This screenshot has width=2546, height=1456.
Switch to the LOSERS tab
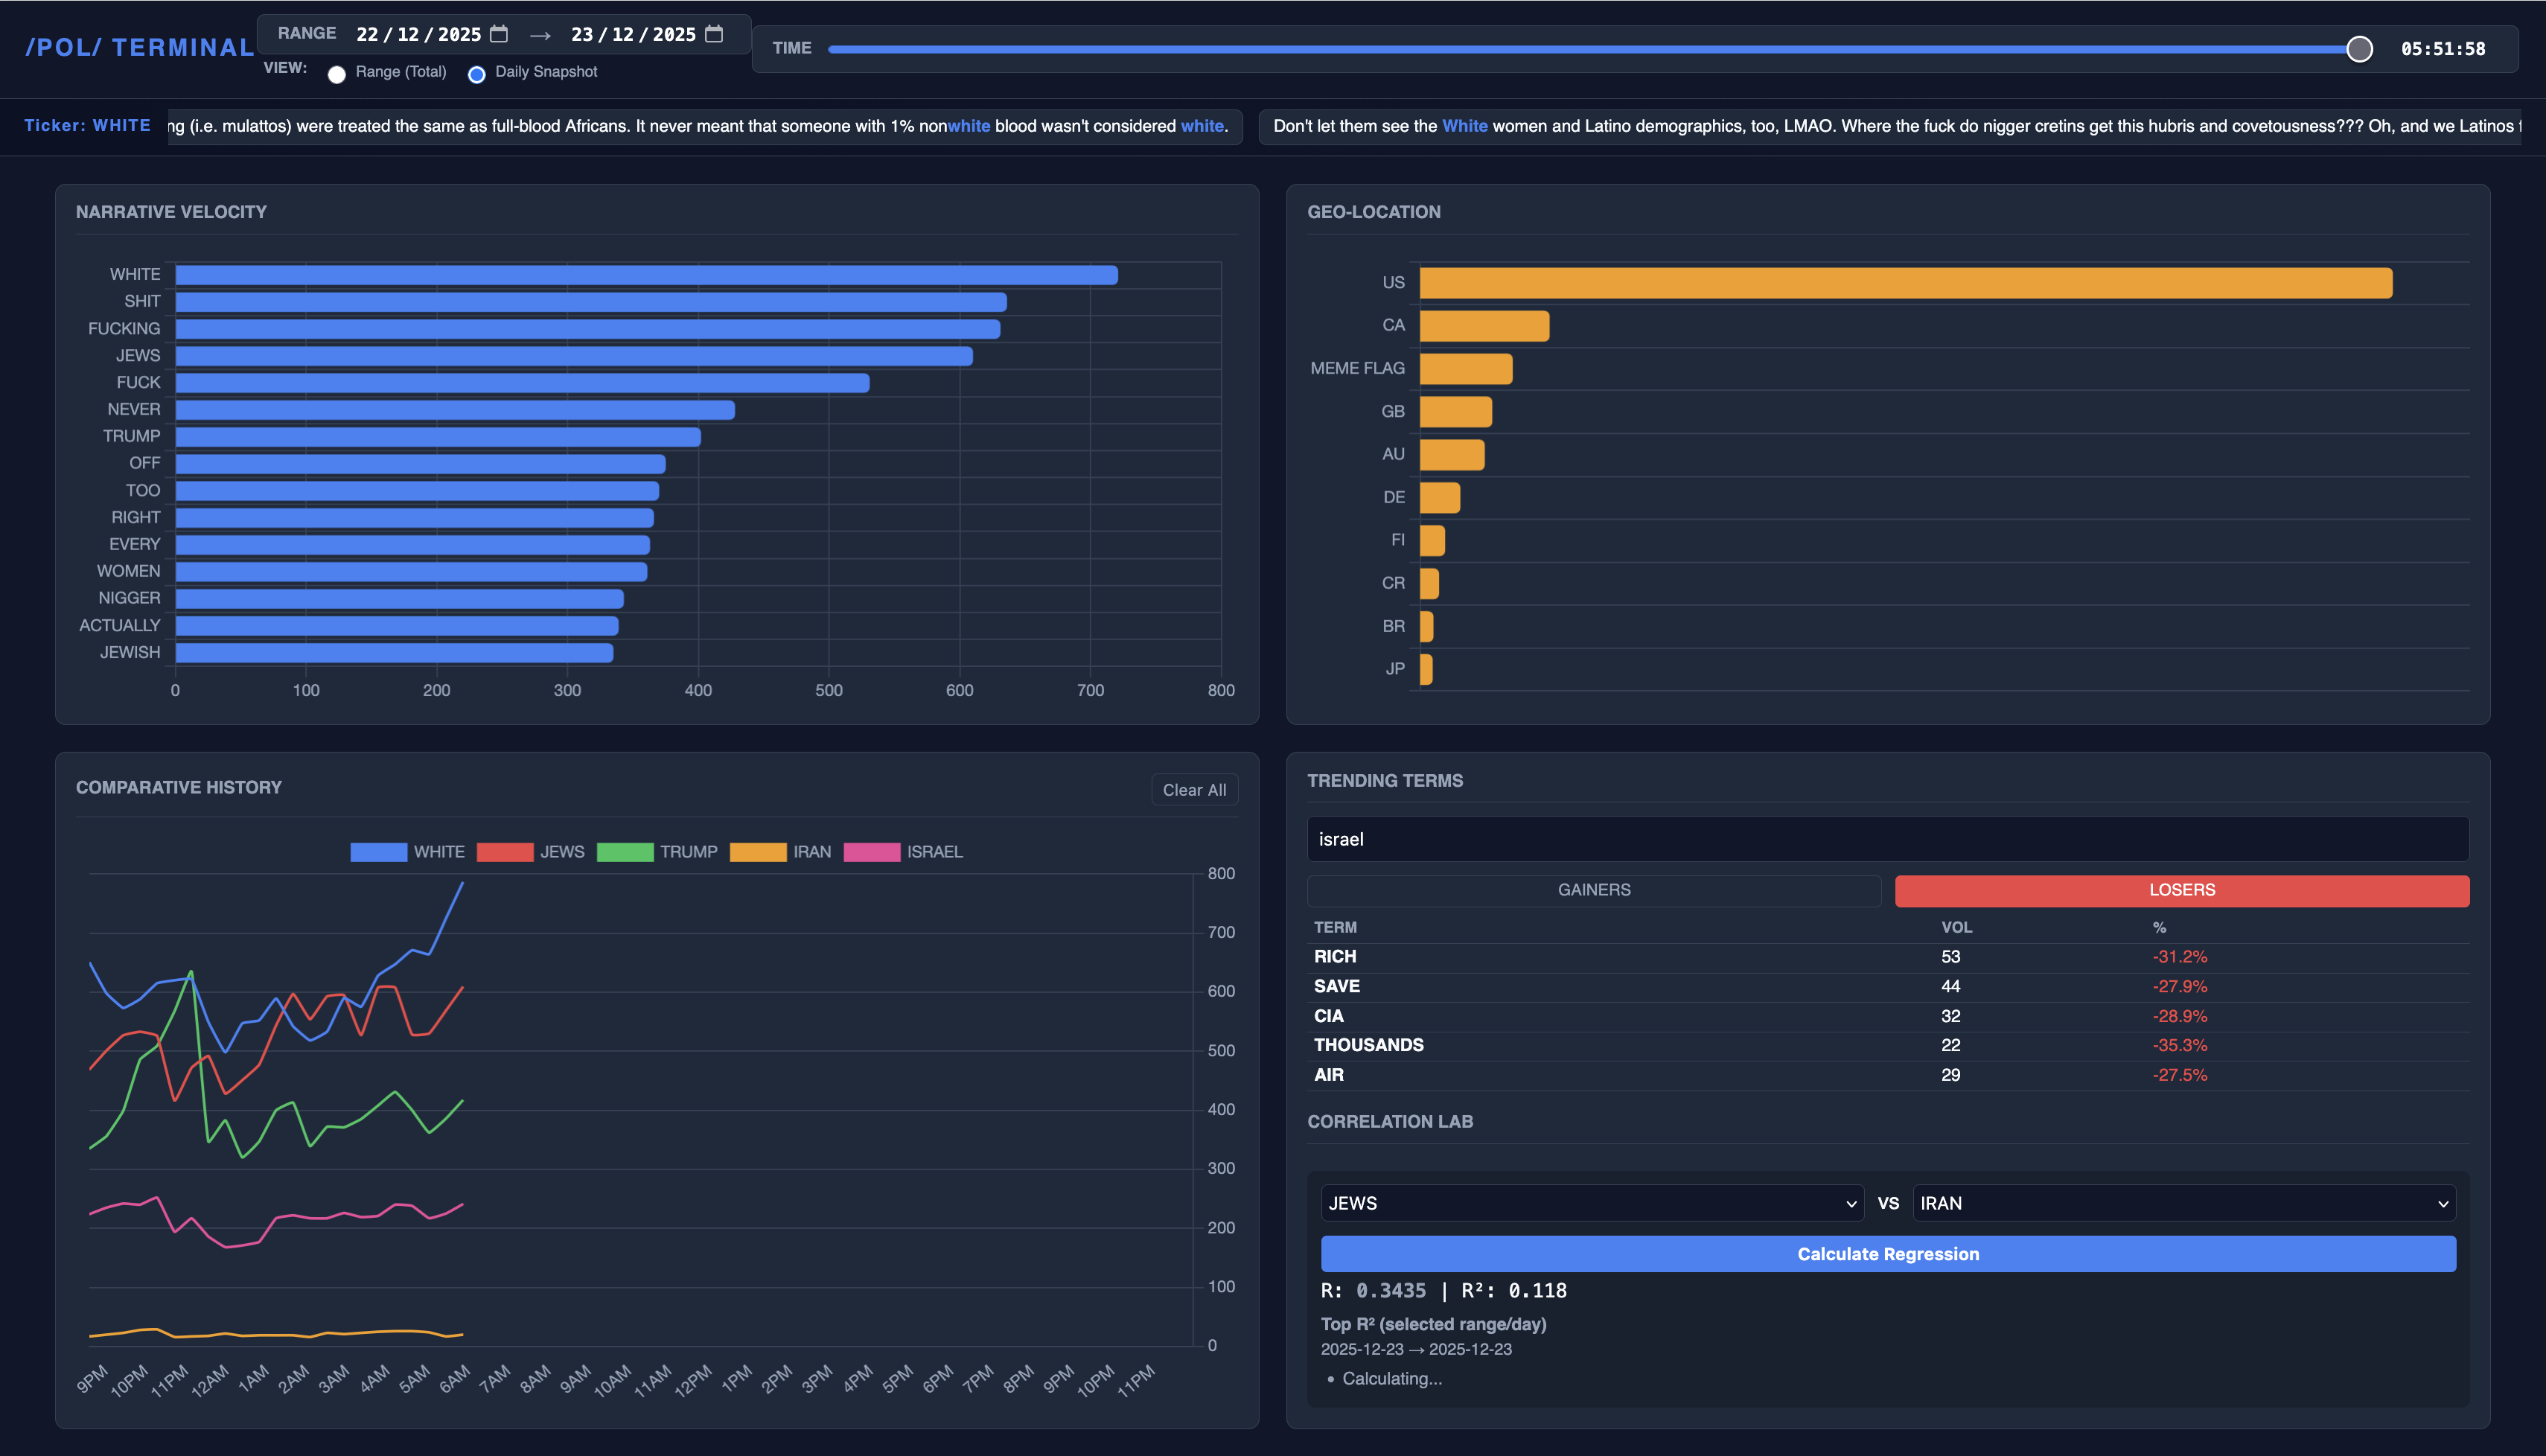pos(2181,890)
